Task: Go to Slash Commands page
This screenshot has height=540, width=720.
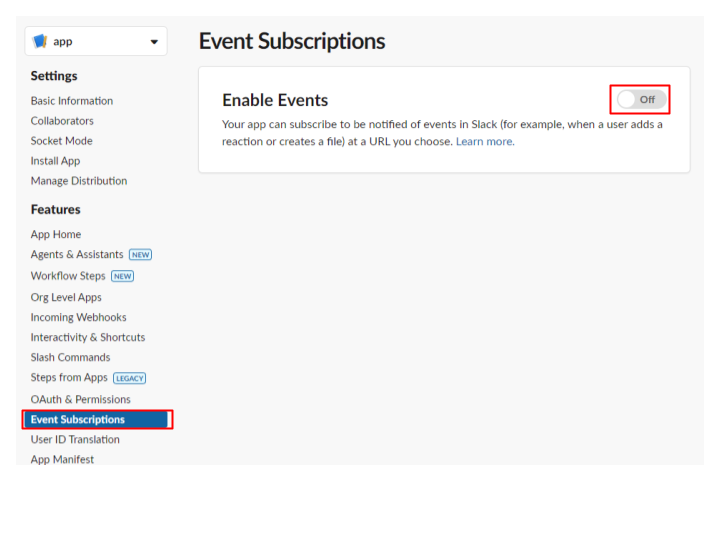Action: [x=70, y=357]
